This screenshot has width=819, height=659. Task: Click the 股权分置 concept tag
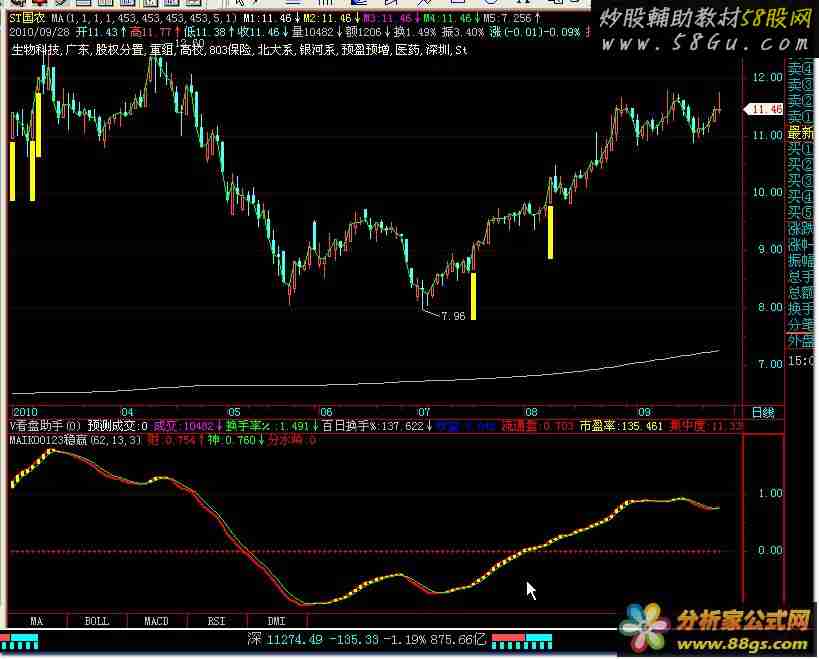click(119, 50)
